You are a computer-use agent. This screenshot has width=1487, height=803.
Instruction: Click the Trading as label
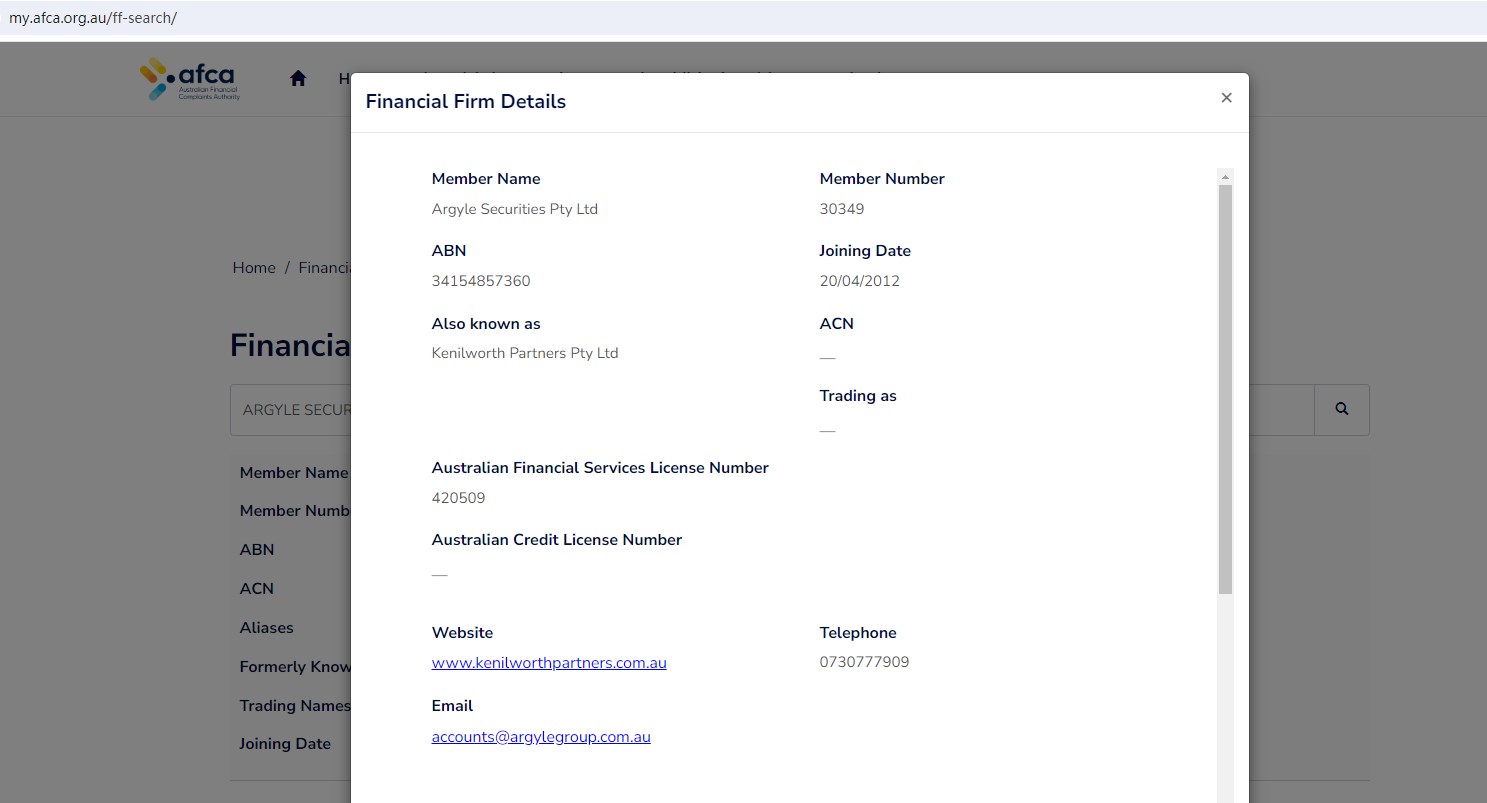point(858,396)
